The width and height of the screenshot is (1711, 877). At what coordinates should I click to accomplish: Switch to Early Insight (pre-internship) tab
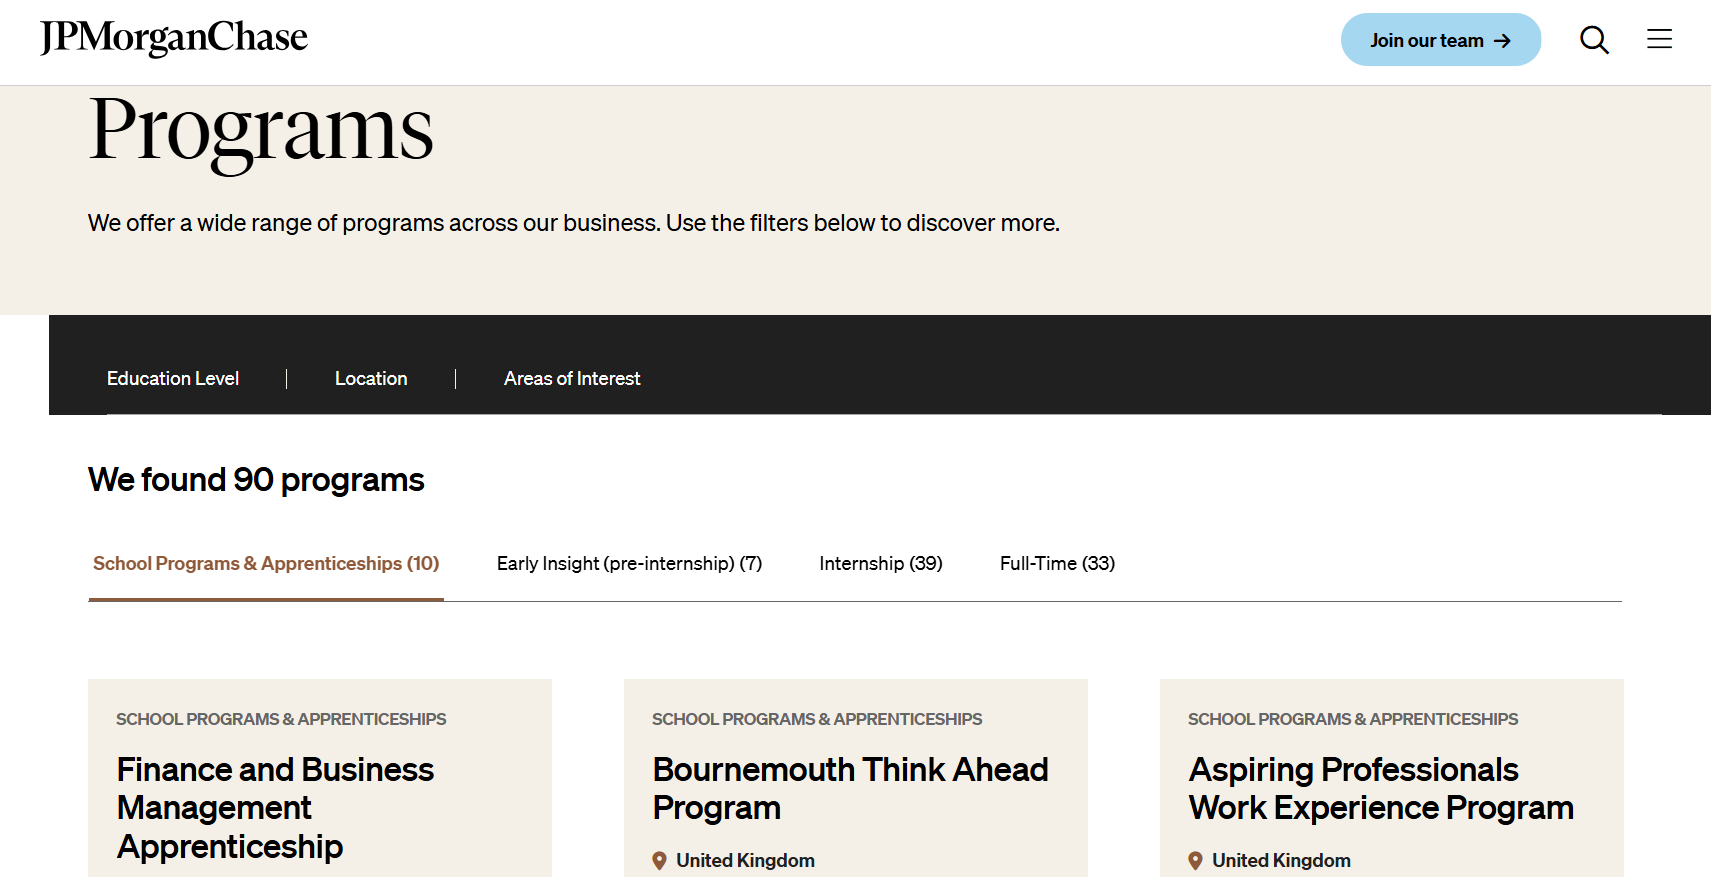(x=629, y=564)
